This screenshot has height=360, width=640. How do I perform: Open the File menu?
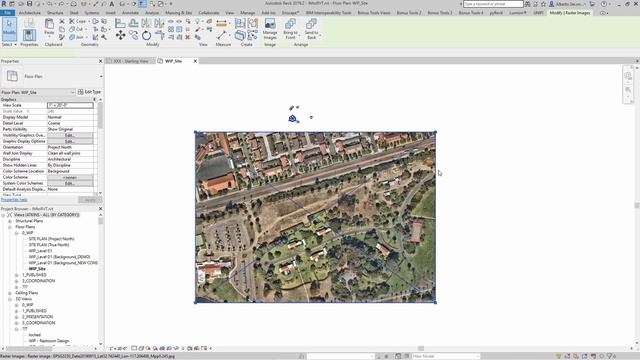pyautogui.click(x=7, y=13)
